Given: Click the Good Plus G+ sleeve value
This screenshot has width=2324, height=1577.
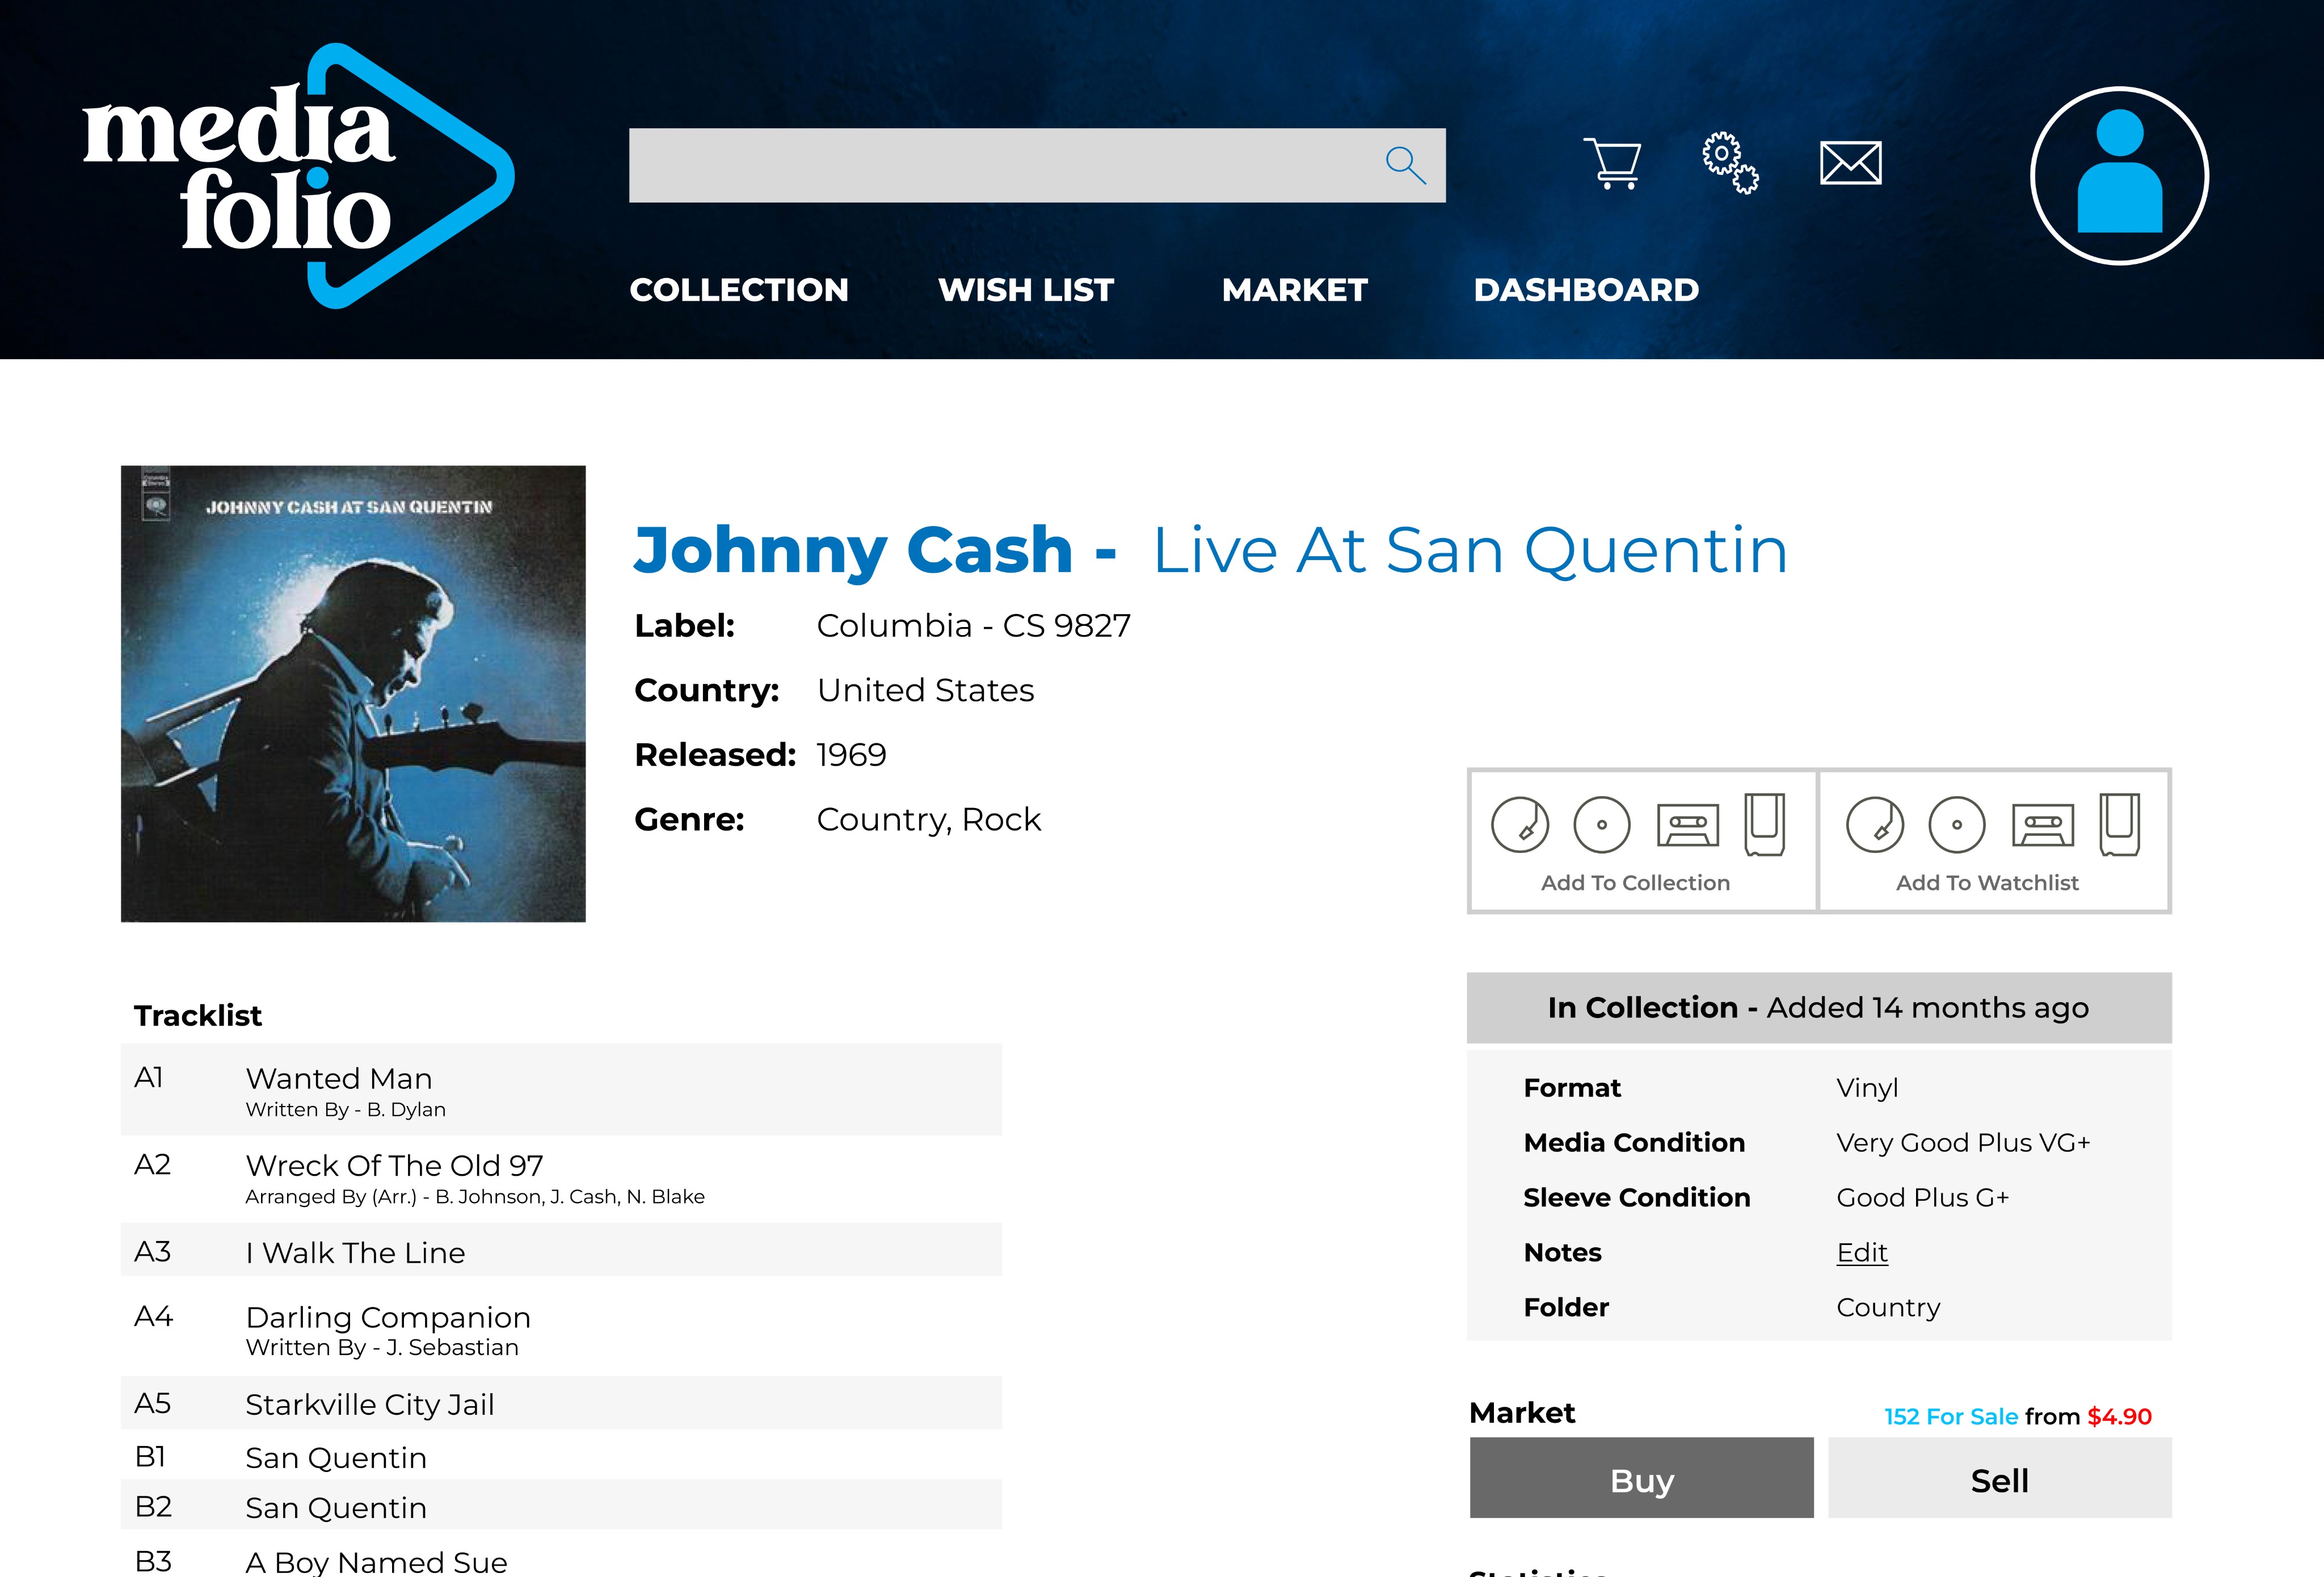Looking at the screenshot, I should coord(1922,1198).
